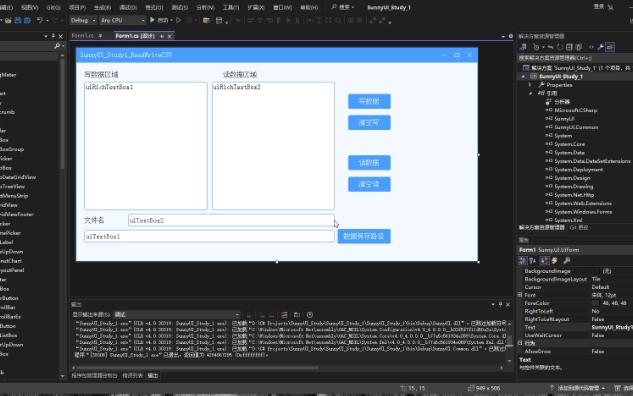The width and height of the screenshot is (633, 396).
Task: Click the 读数据 button on the form
Action: [x=369, y=163]
